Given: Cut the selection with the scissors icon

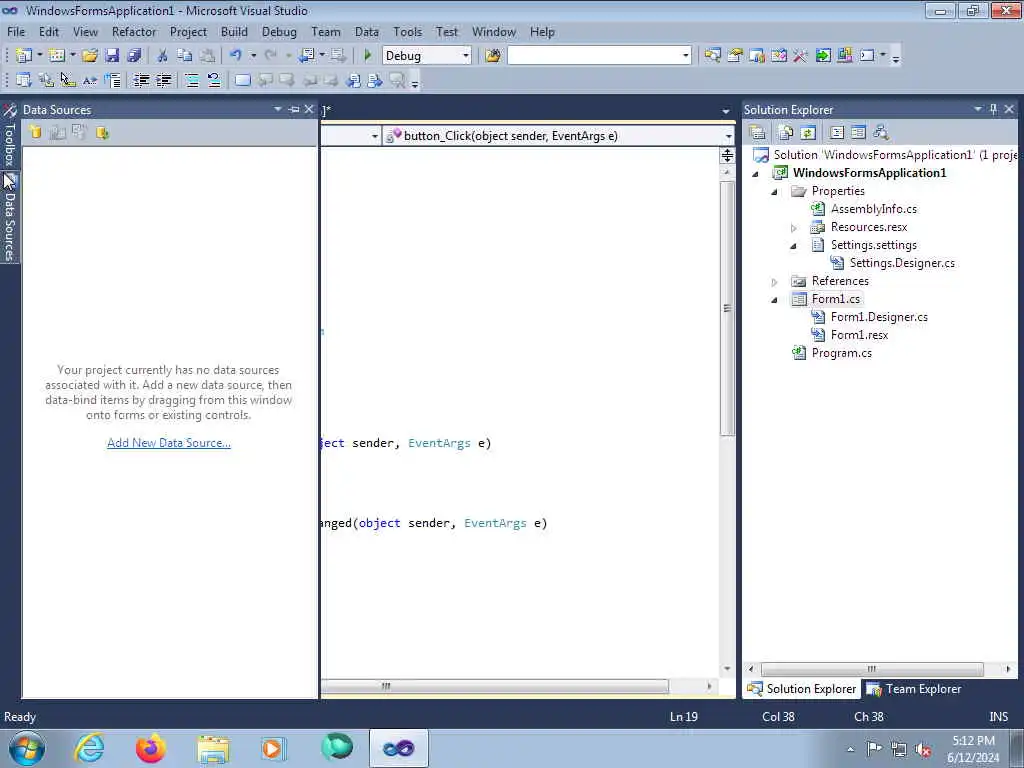Looking at the screenshot, I should [163, 56].
